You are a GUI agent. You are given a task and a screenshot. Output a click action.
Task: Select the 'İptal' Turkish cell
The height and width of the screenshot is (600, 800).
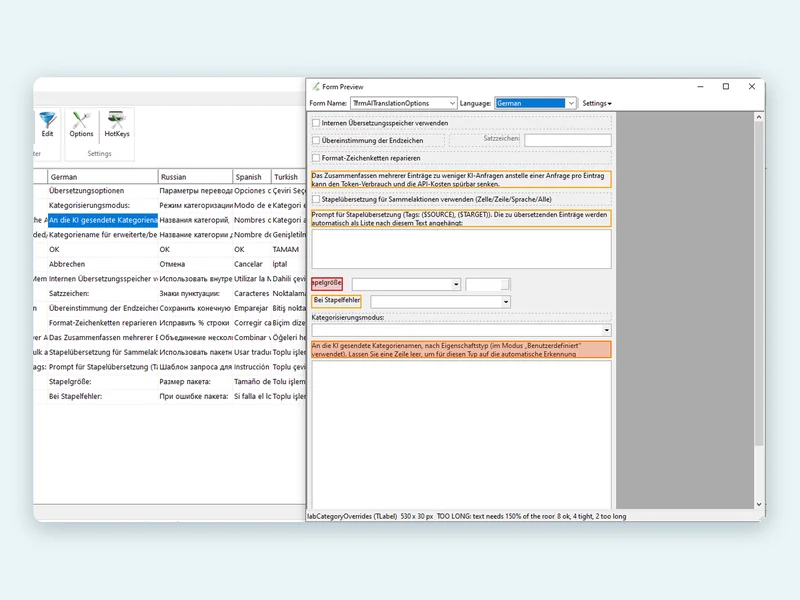288,264
